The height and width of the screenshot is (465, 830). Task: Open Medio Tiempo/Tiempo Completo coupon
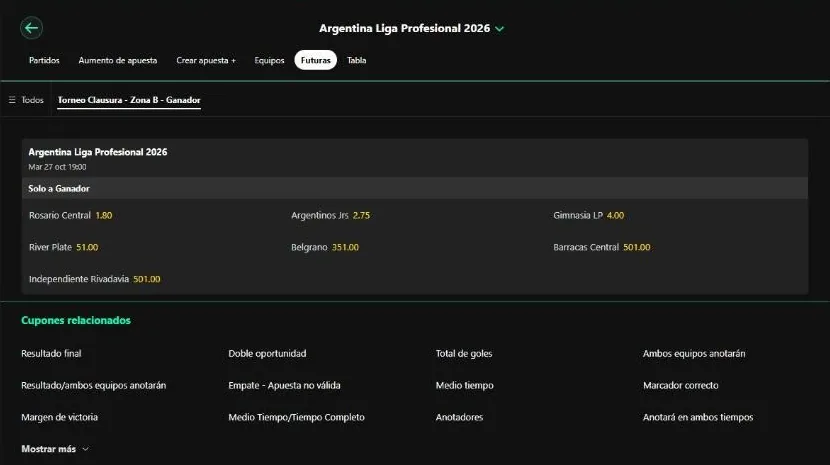(x=296, y=417)
